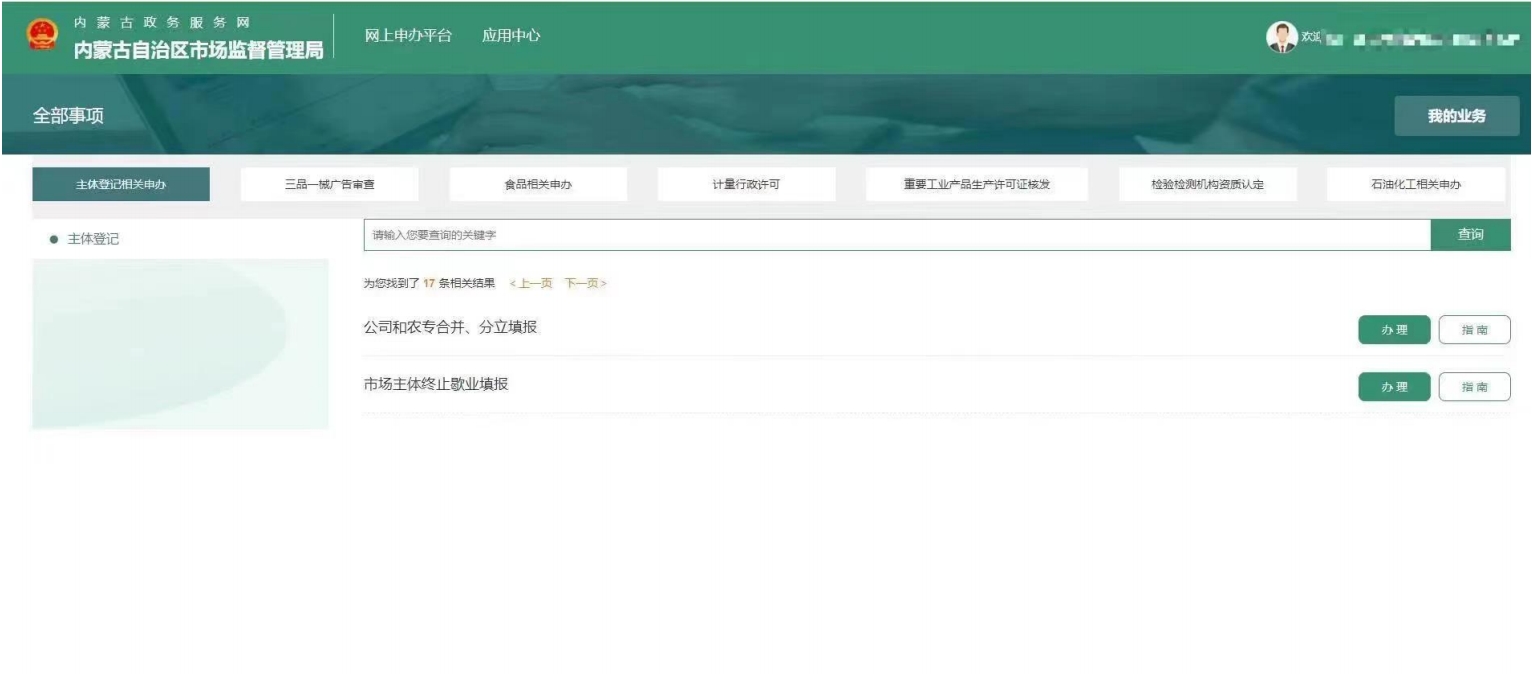Select the 主体登记相关申办 tab

pos(121,184)
